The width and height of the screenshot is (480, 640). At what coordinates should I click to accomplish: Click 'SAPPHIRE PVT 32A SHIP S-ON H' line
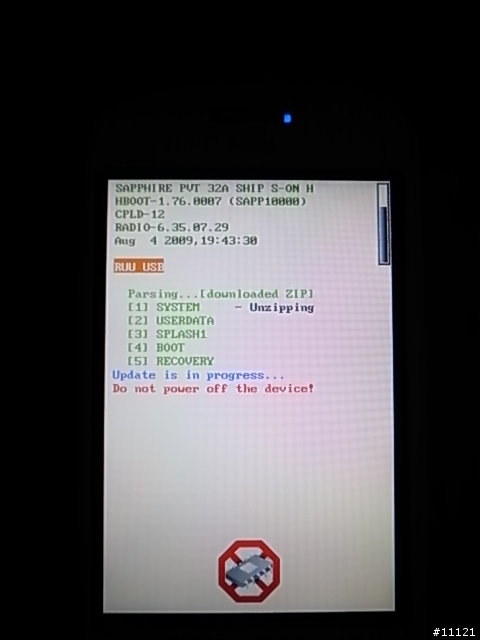click(214, 188)
